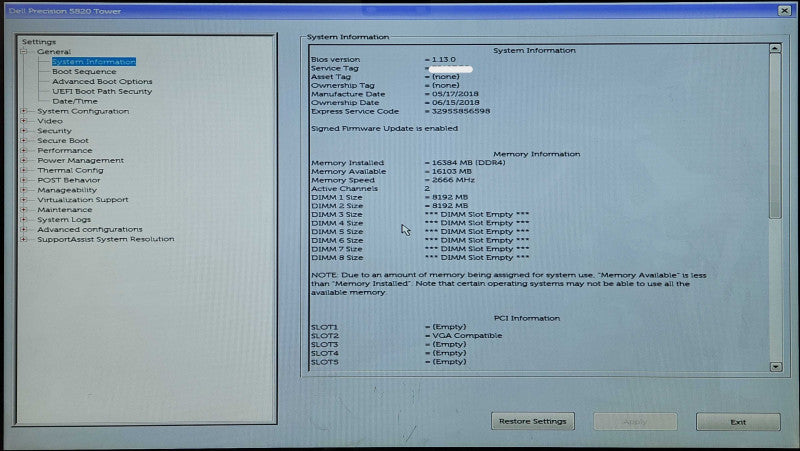Click Memory Available value 16103 MB

tap(452, 171)
